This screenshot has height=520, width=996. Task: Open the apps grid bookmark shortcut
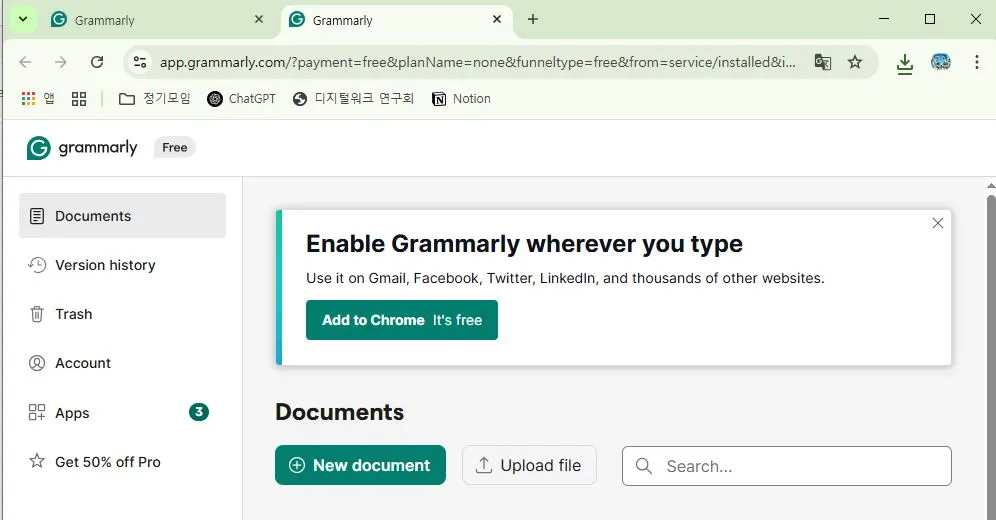37,98
